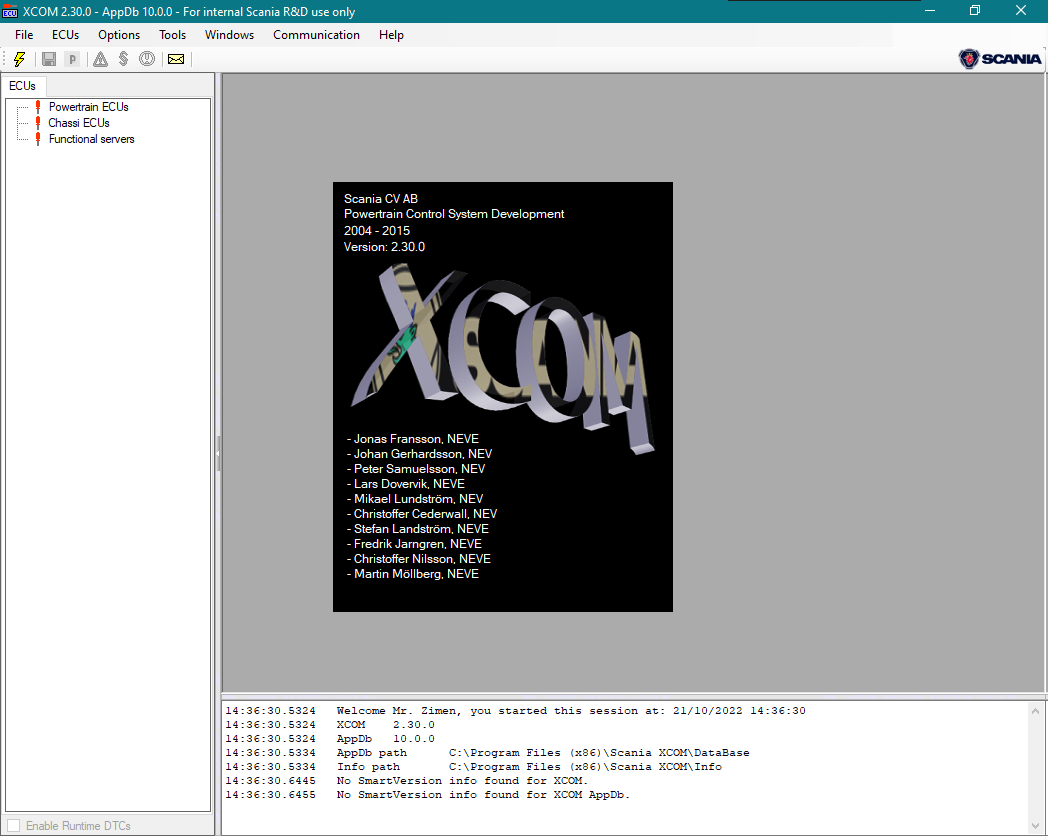Click the warning triangle DTC icon
Screen dimensions: 1048x836
99,59
